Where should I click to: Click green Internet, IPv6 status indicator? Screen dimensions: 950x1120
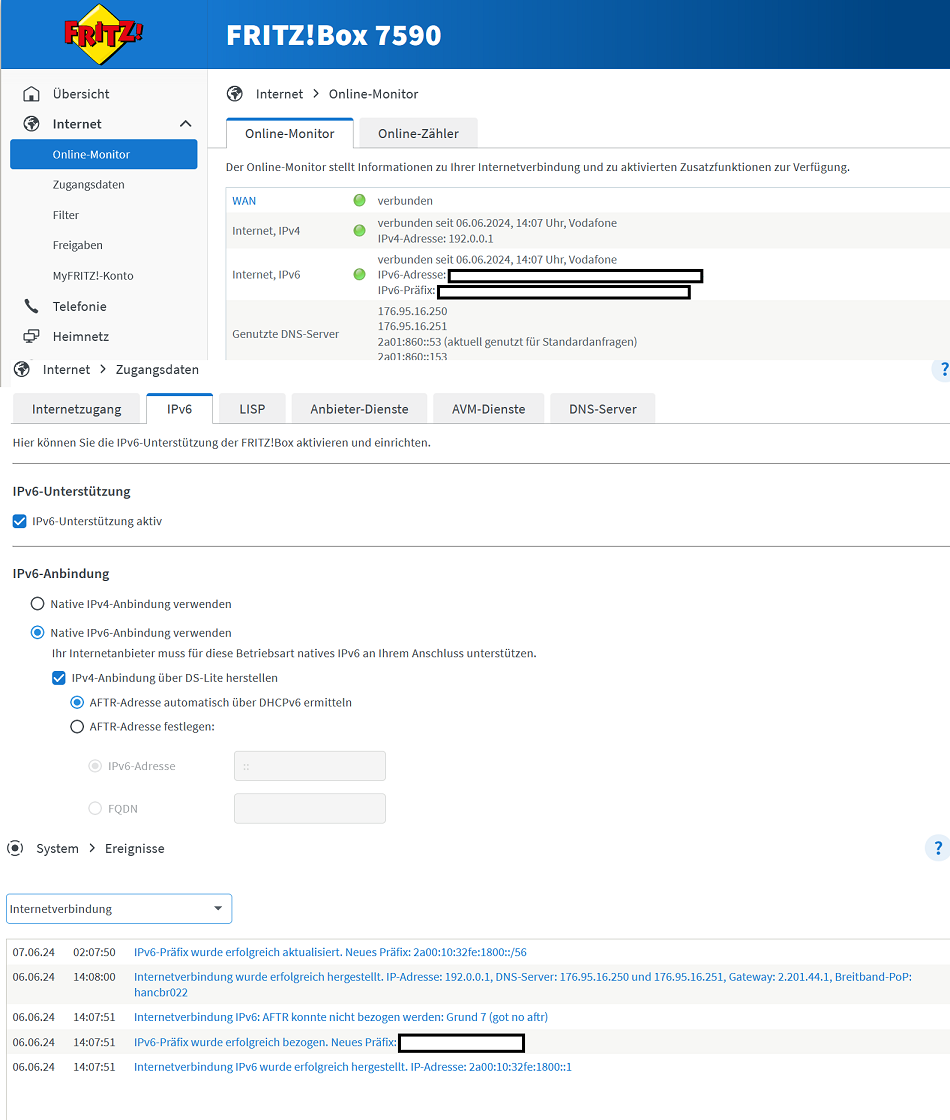click(x=359, y=274)
